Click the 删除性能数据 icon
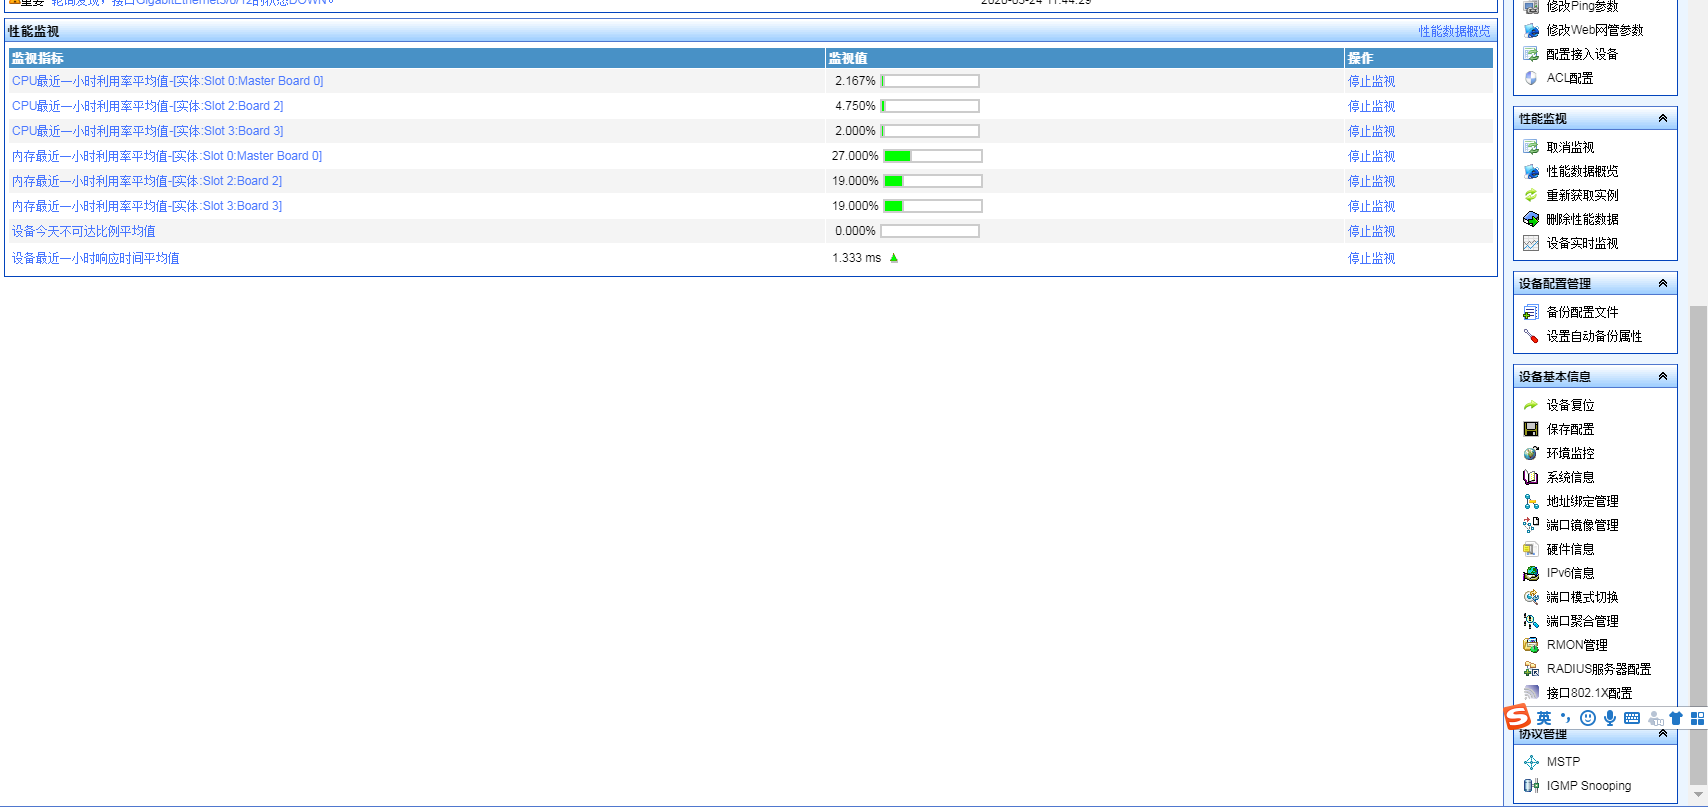The width and height of the screenshot is (1708, 808). 1530,219
